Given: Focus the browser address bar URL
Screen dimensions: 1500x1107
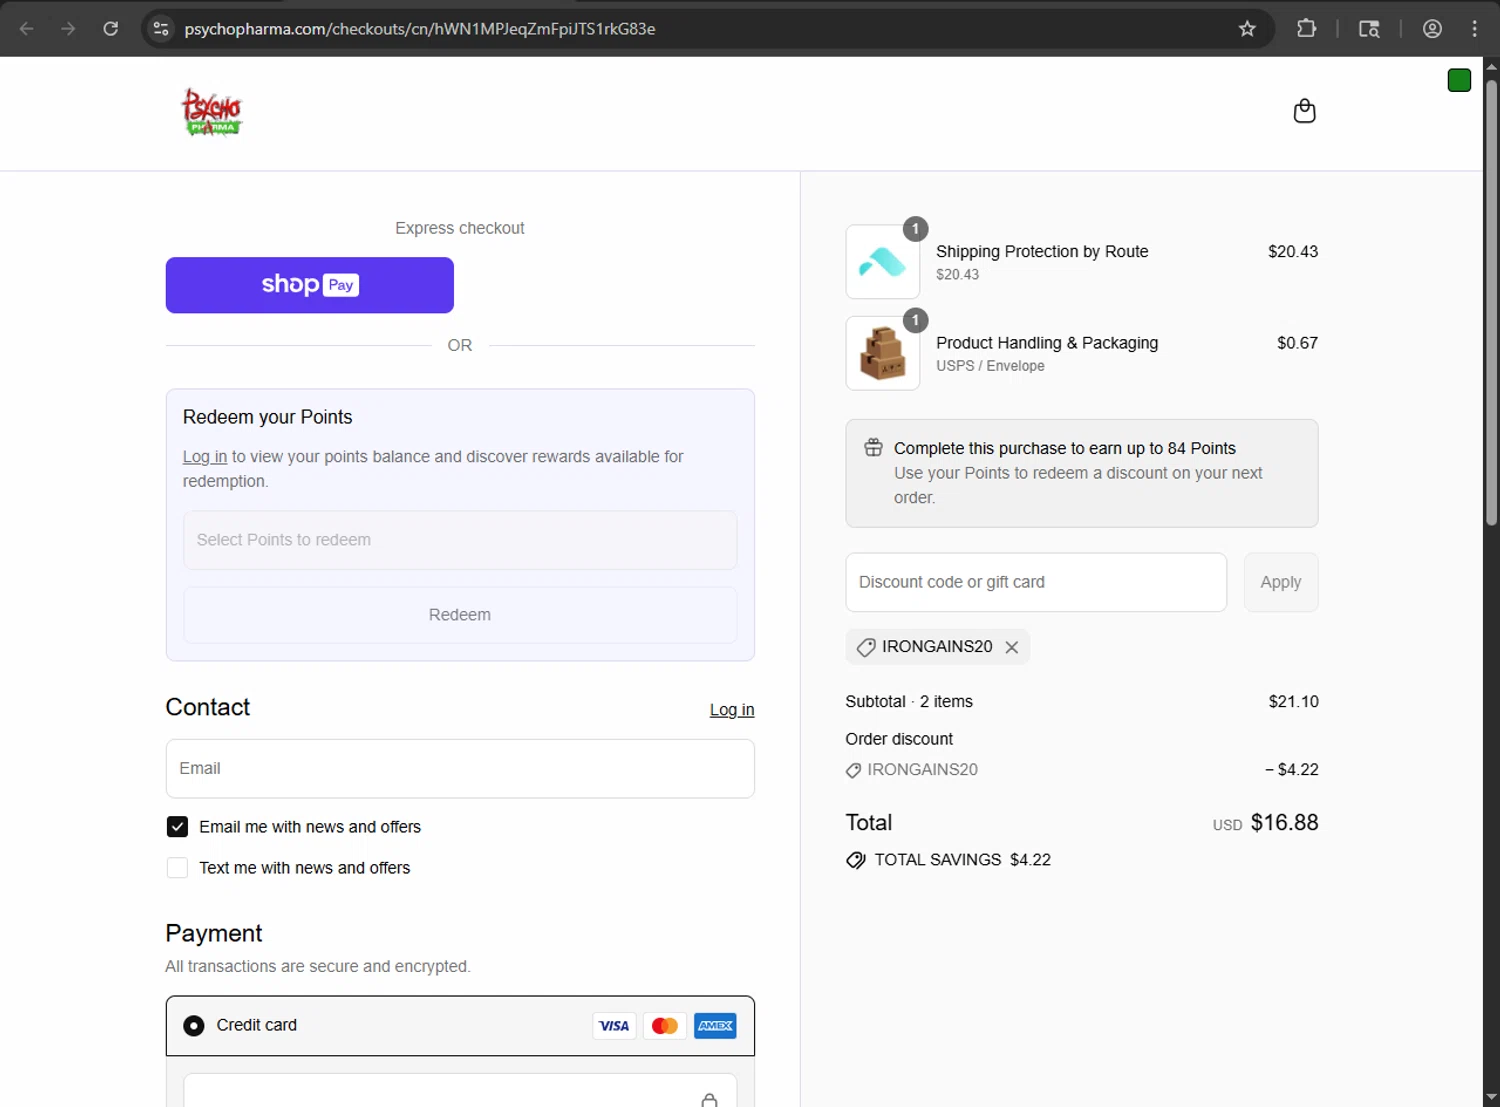Looking at the screenshot, I should click(420, 29).
